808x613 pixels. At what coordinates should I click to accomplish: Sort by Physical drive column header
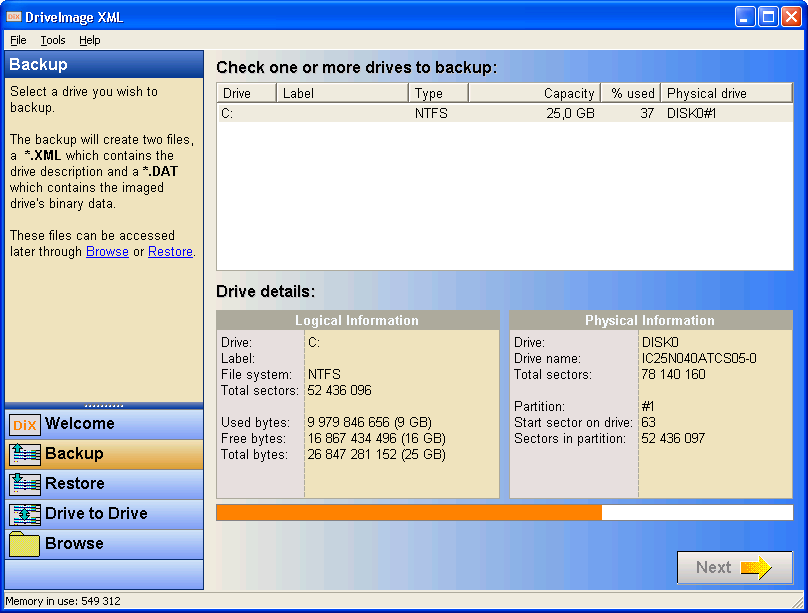pyautogui.click(x=726, y=93)
